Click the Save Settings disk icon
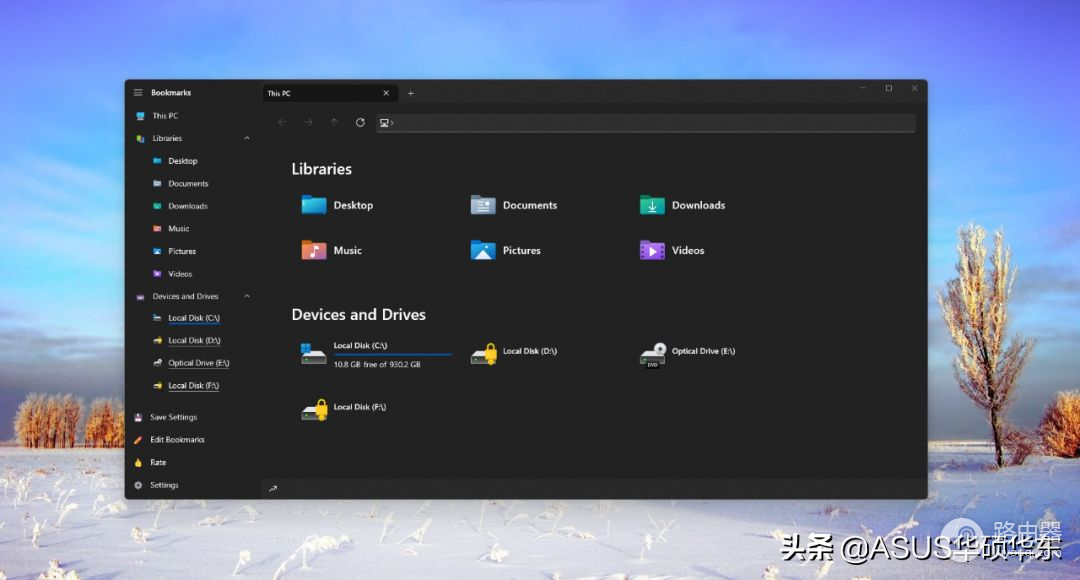 (138, 417)
